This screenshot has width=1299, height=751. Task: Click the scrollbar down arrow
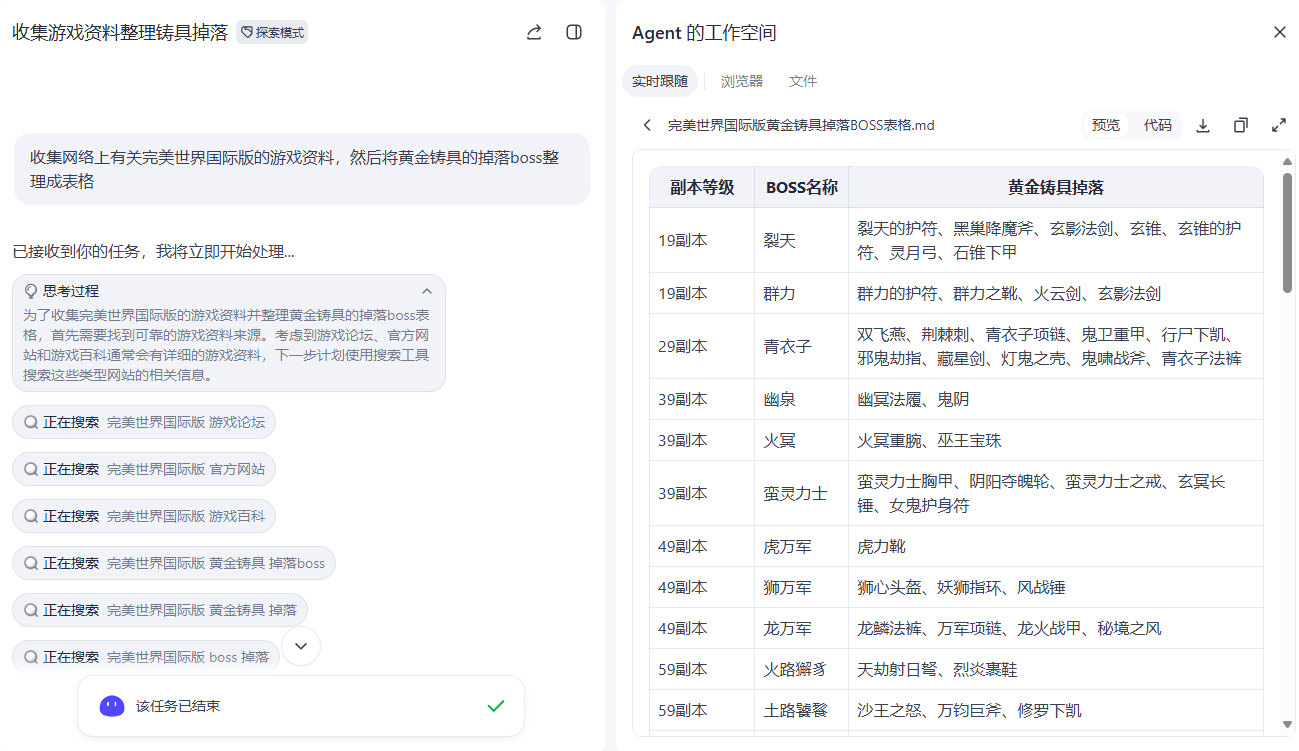coord(1287,725)
